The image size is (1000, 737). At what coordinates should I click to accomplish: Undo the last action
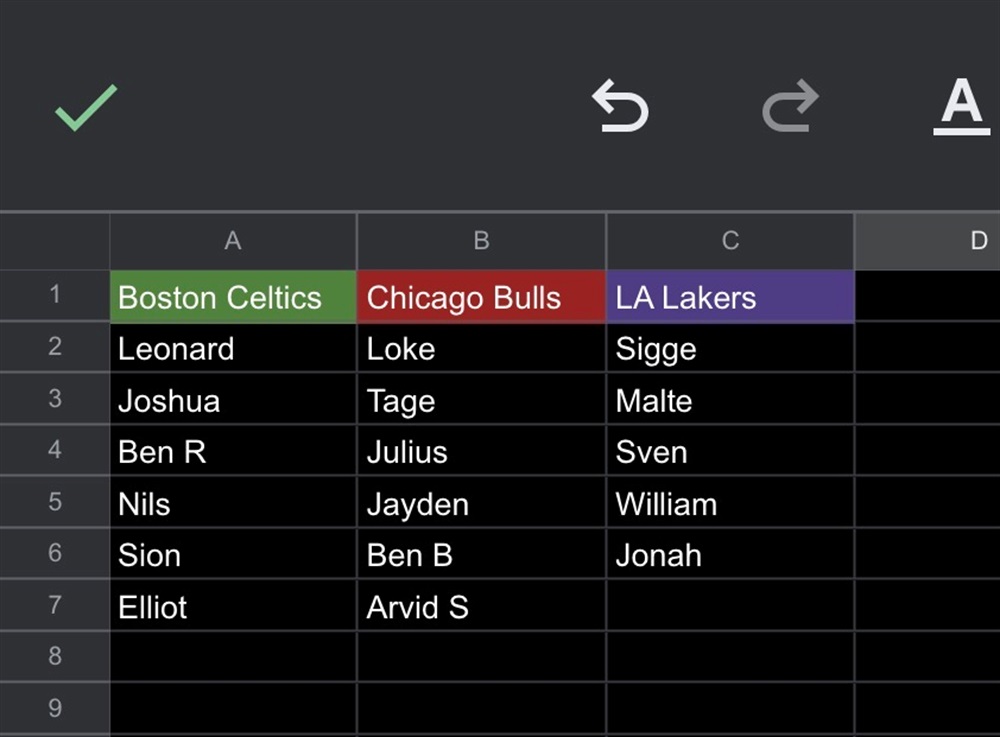(x=620, y=107)
